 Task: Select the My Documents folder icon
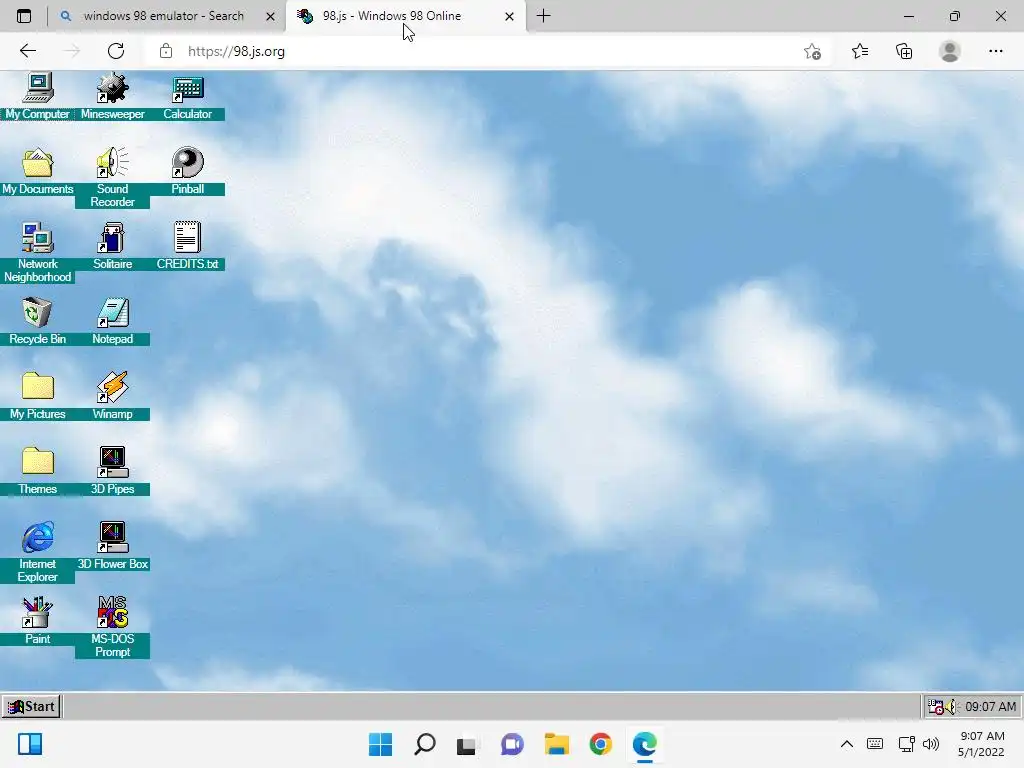point(37,171)
